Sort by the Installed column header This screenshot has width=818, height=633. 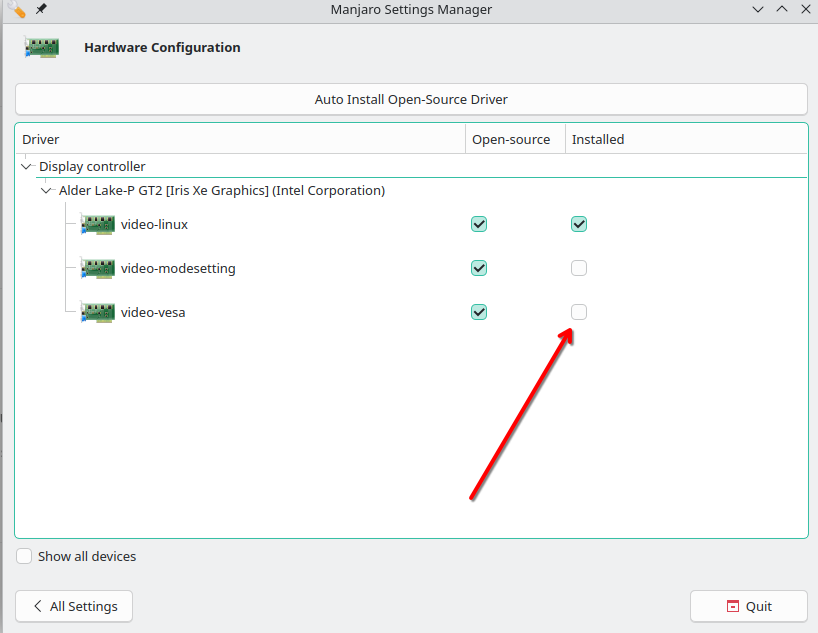[x=687, y=139]
